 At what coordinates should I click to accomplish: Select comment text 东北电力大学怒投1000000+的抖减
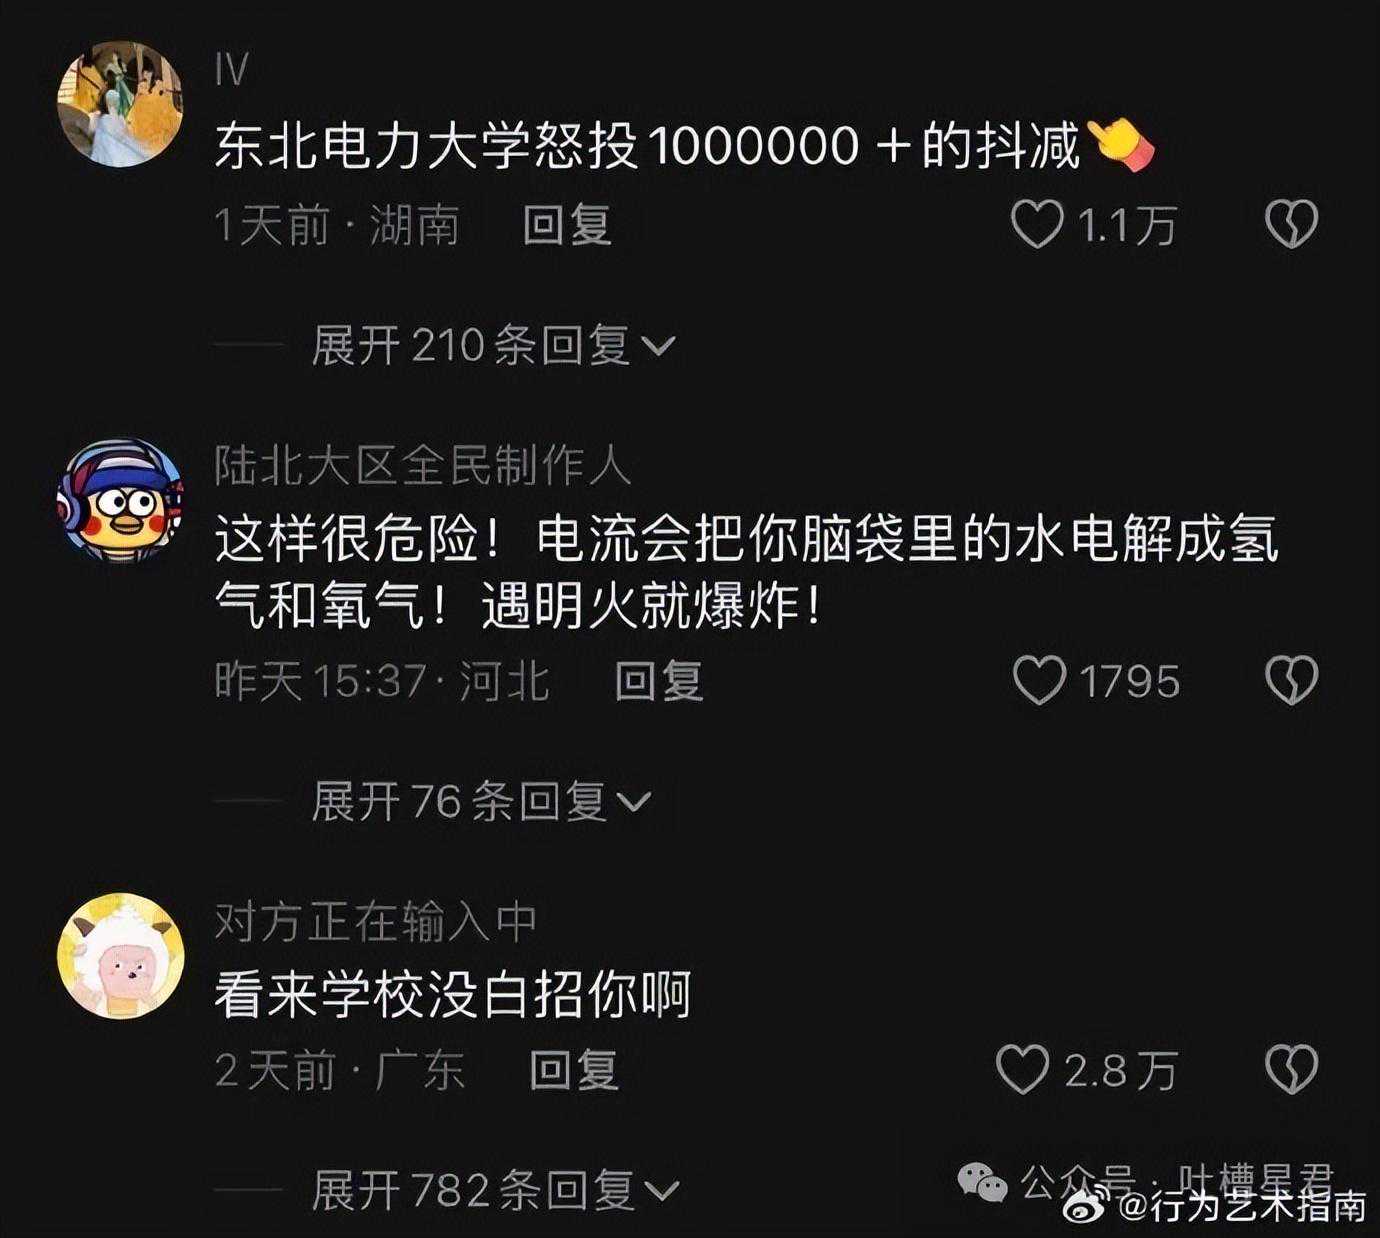648,146
